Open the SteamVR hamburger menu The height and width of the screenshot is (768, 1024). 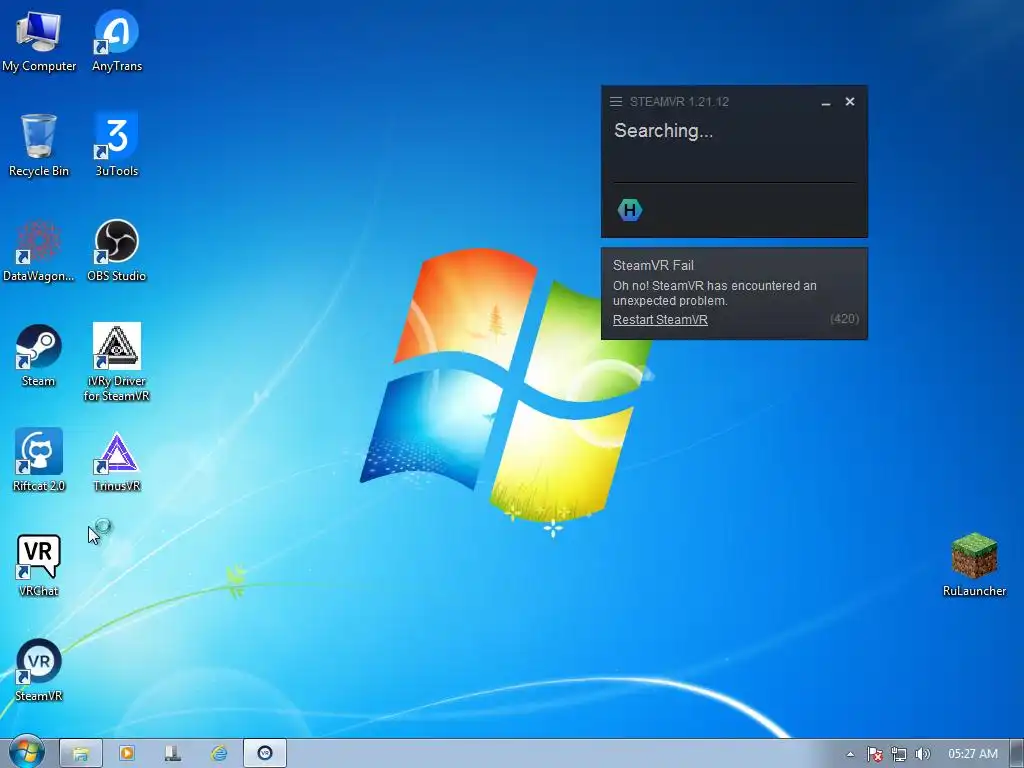click(x=616, y=102)
